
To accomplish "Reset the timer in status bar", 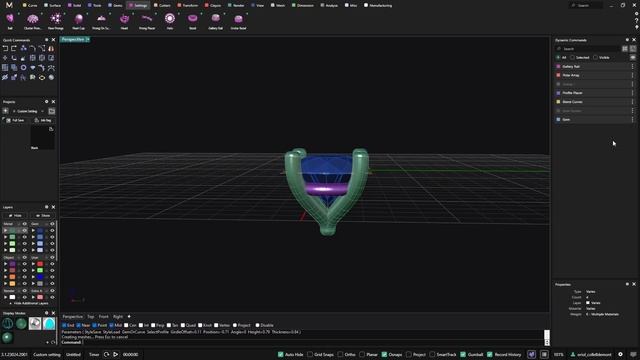I will click(x=107, y=354).
